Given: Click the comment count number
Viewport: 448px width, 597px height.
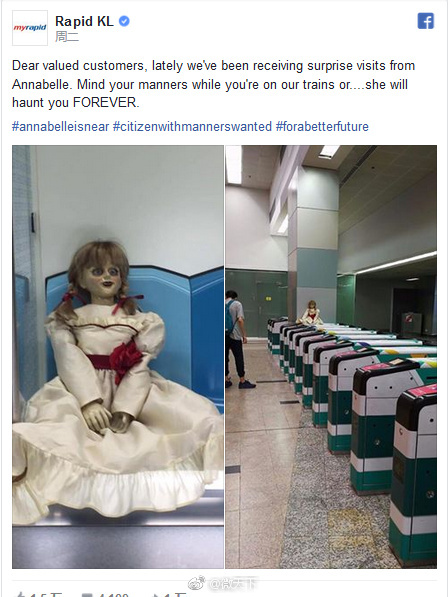Looking at the screenshot, I should [x=113, y=595].
